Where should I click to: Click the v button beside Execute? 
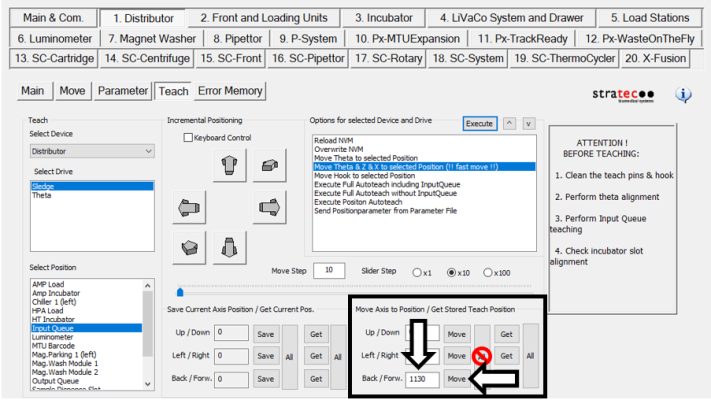pos(529,123)
